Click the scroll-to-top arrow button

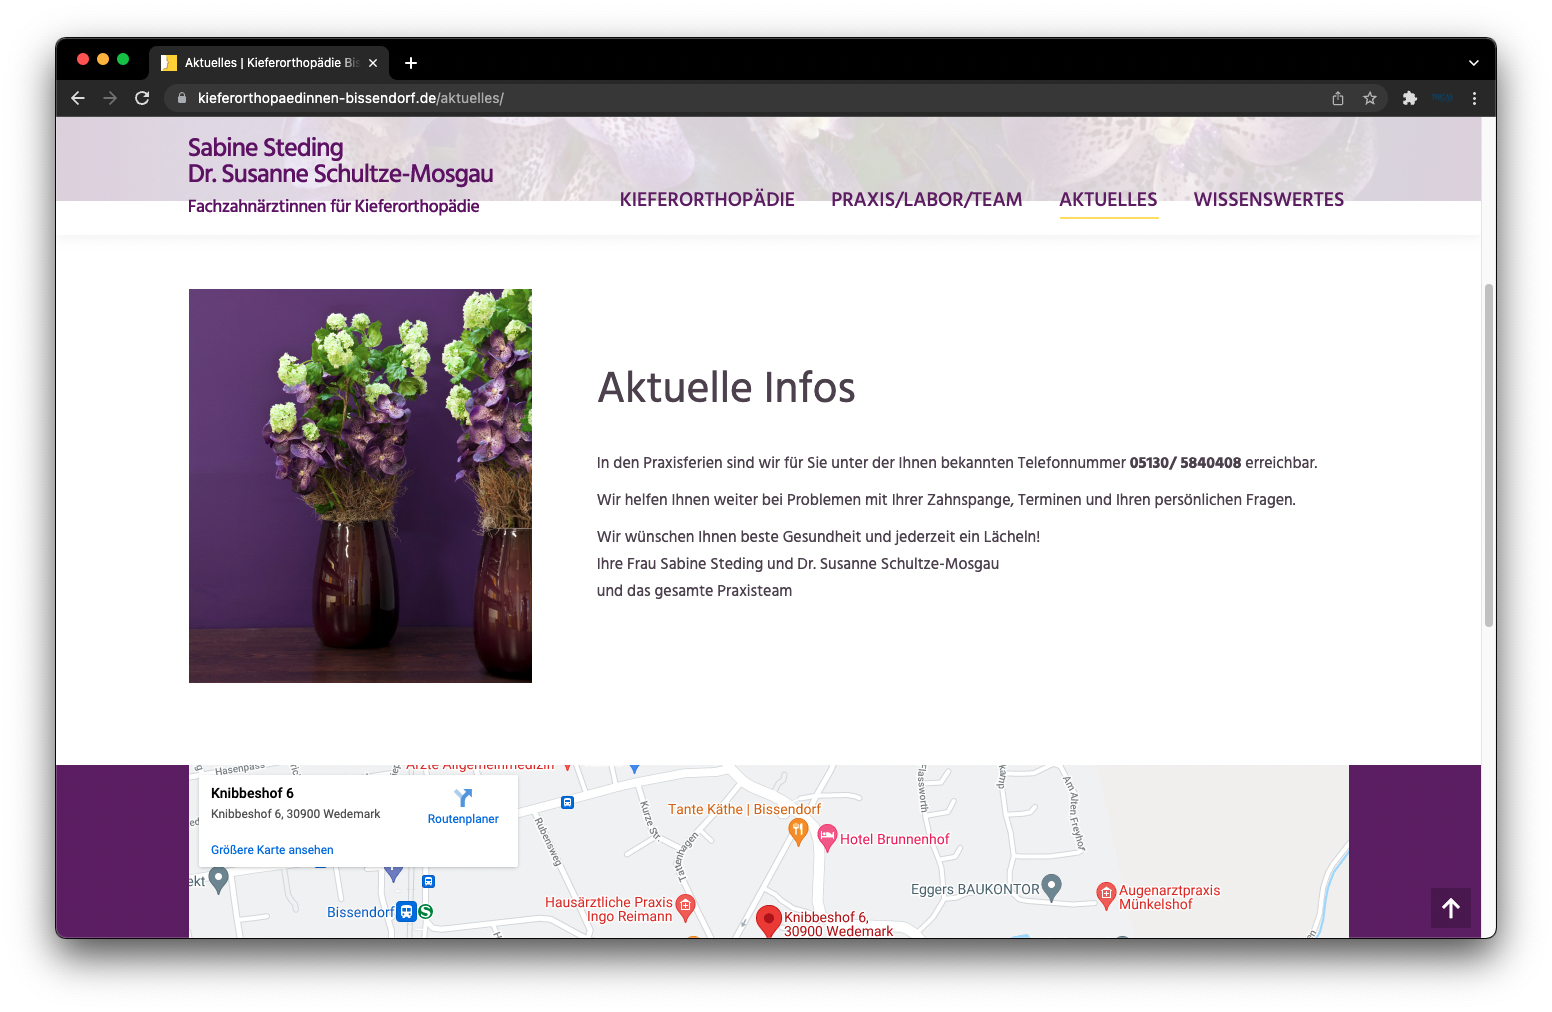point(1450,908)
